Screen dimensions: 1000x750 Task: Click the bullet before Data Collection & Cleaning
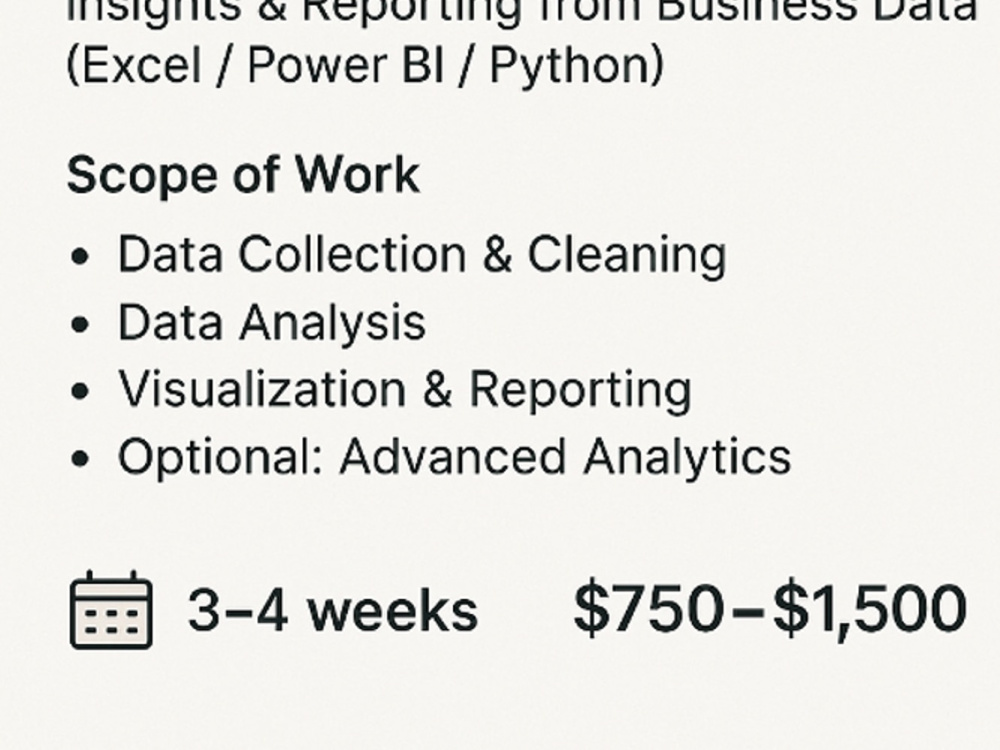tap(80, 256)
